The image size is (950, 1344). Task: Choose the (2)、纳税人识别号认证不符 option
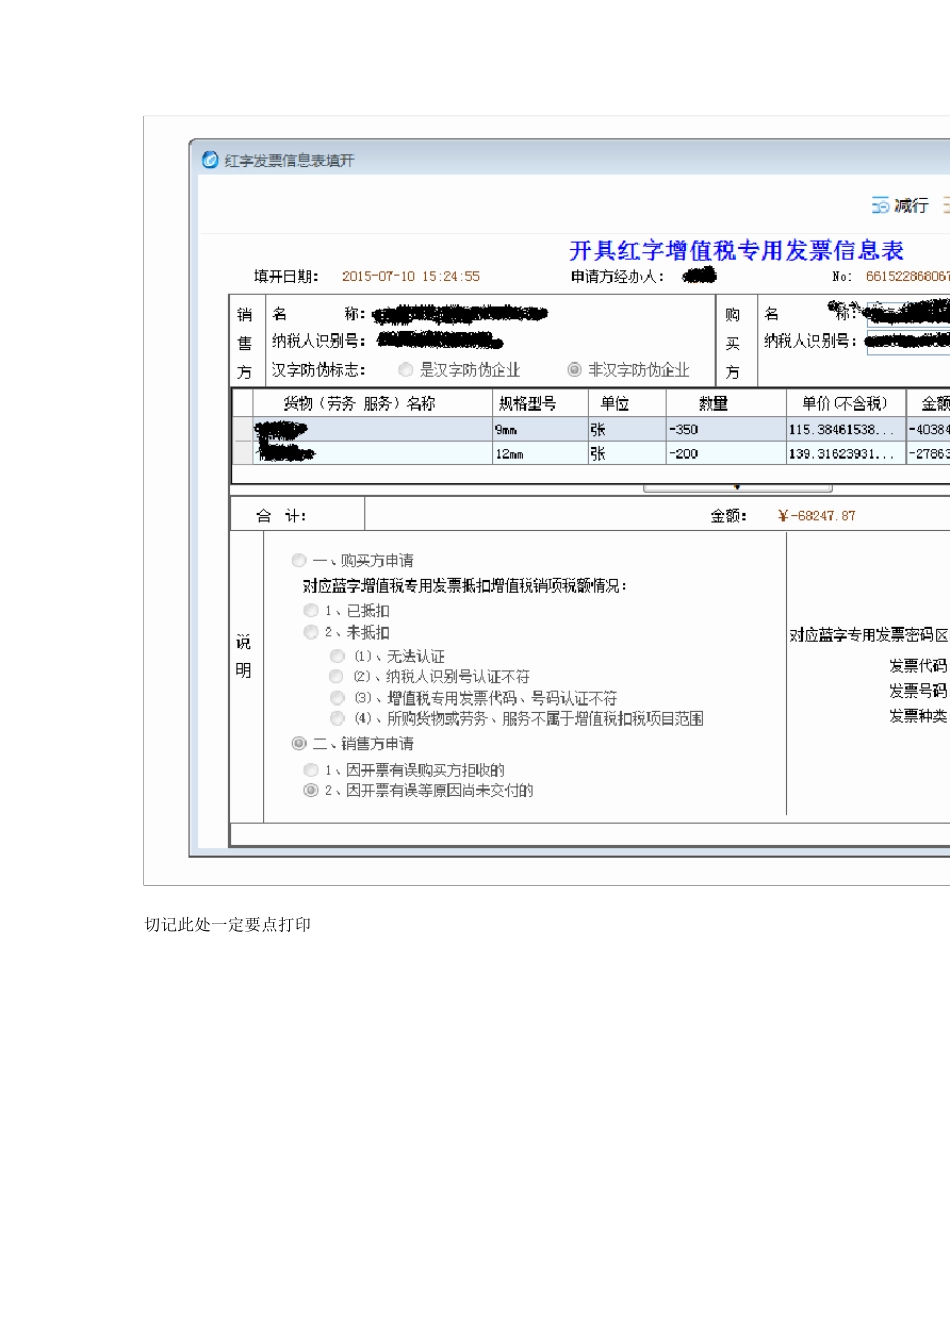[x=337, y=677]
